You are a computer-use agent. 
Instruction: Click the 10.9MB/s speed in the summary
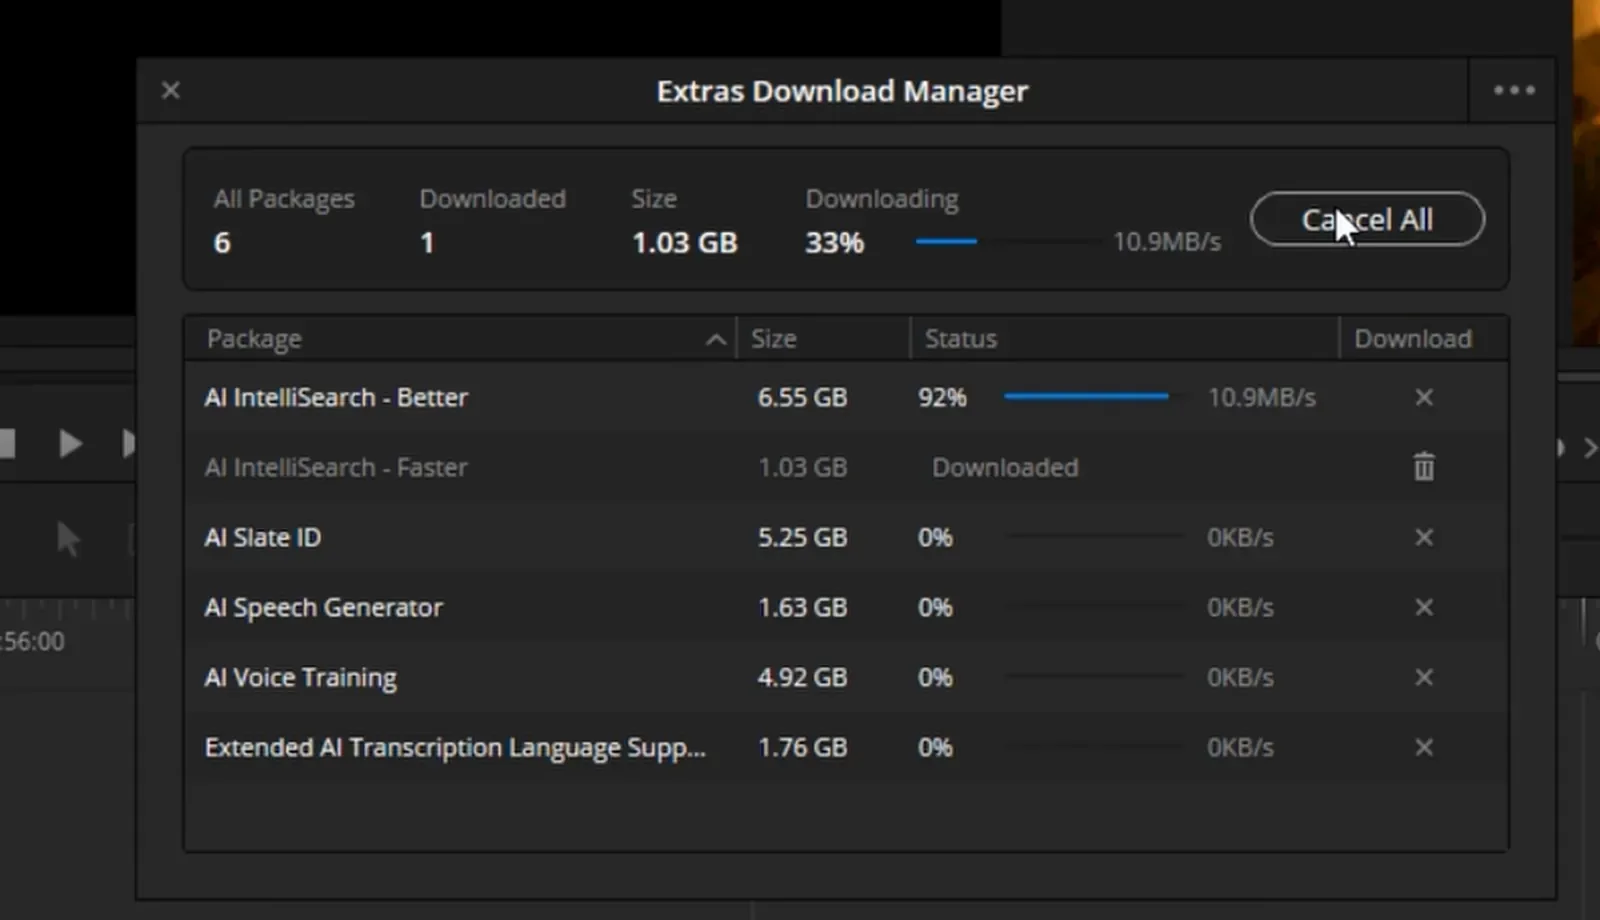coord(1167,242)
